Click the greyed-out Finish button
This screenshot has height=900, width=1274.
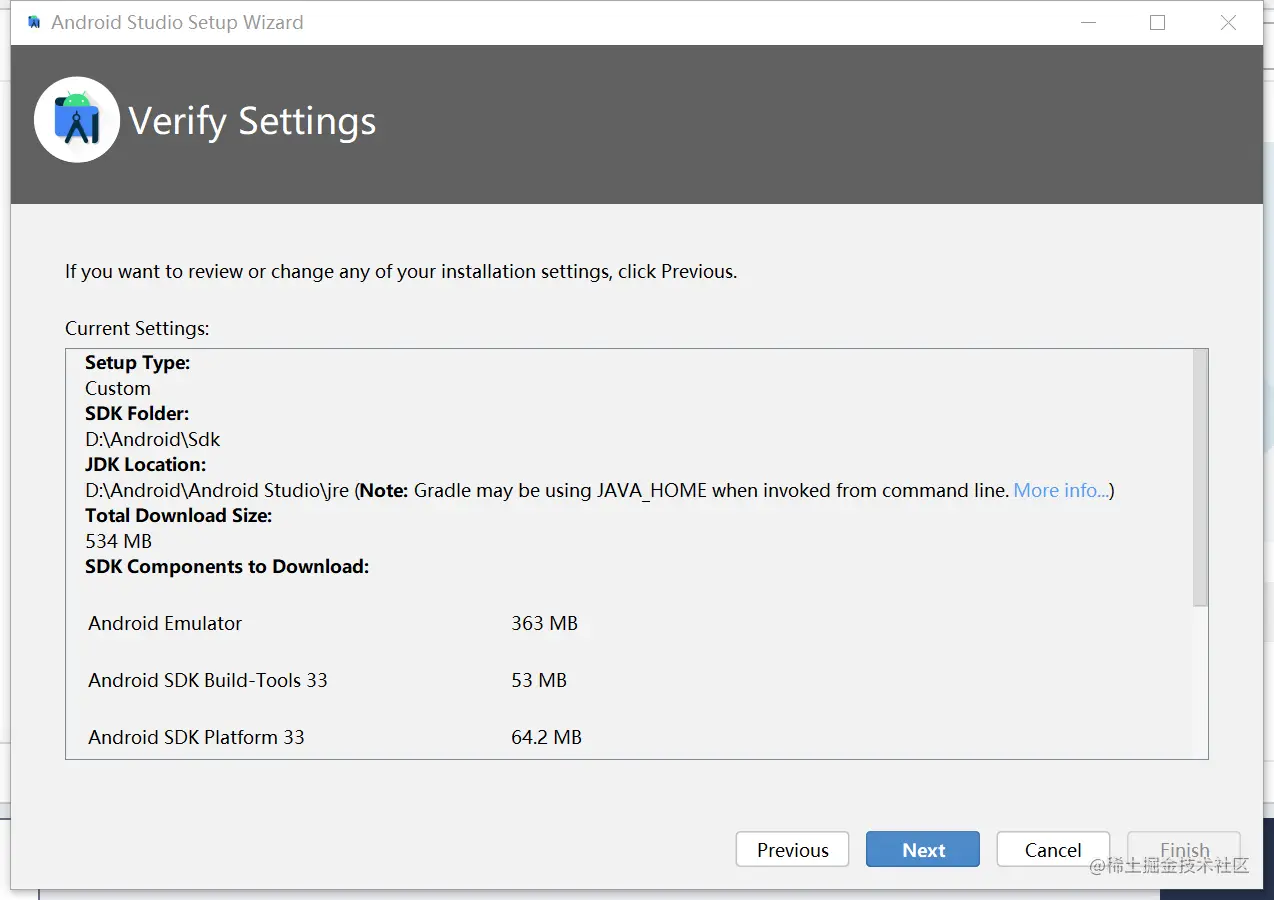(1184, 850)
